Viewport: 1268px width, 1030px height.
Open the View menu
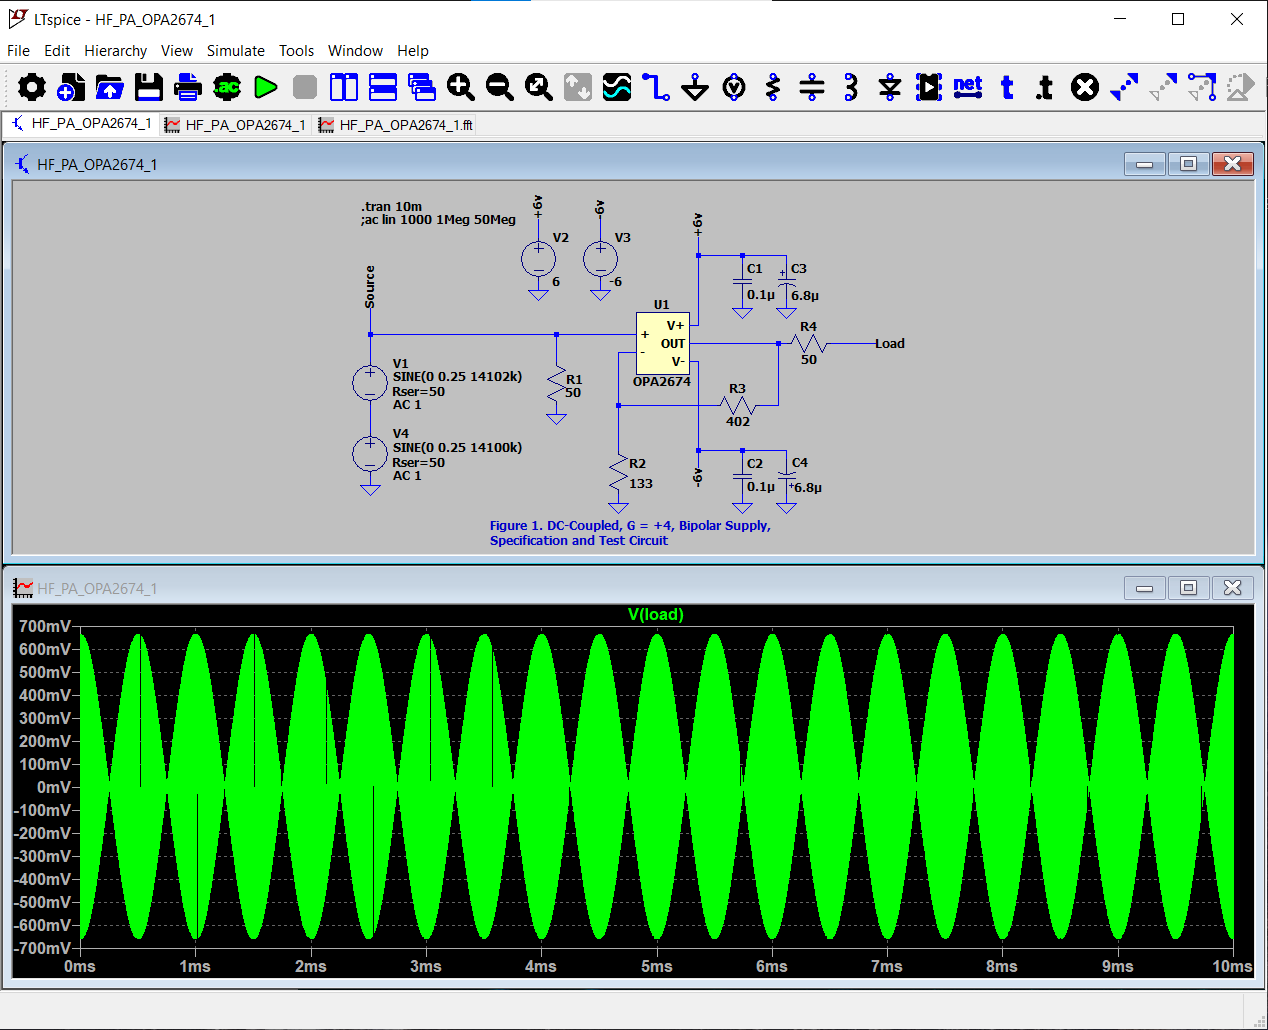[x=177, y=51]
